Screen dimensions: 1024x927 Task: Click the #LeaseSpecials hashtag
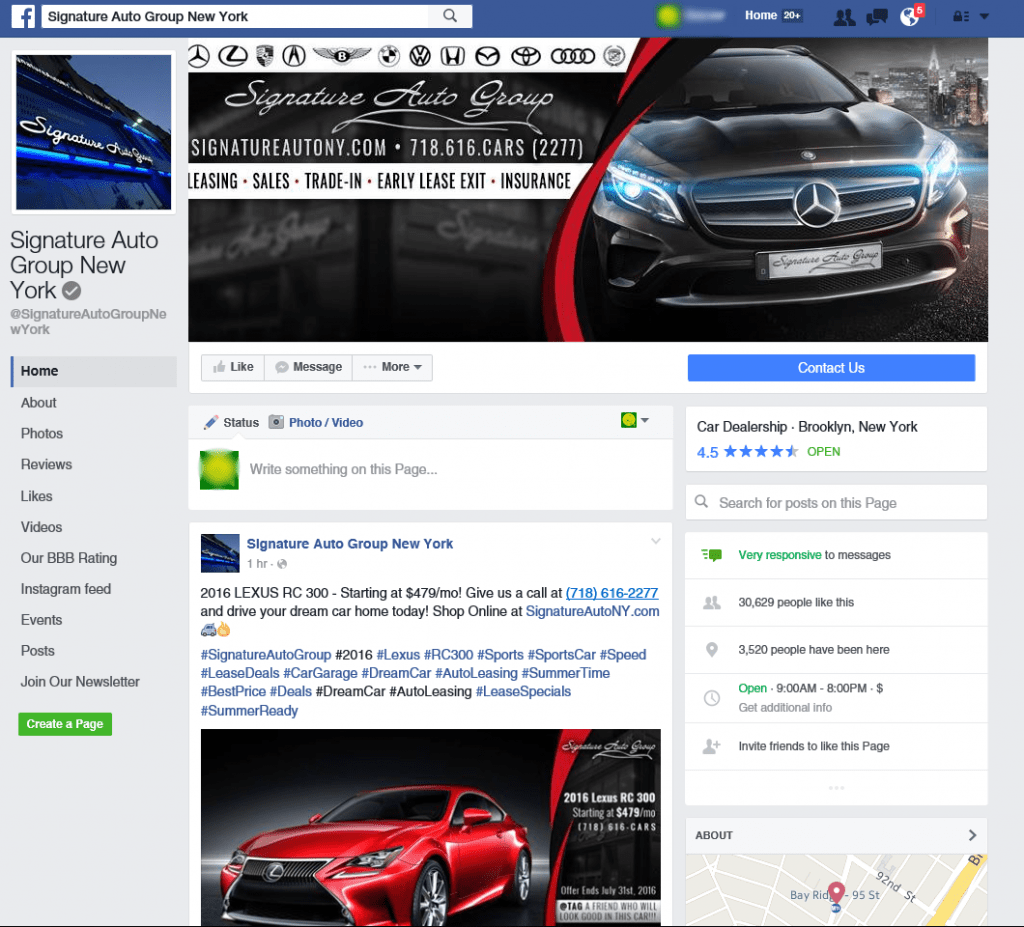(523, 691)
